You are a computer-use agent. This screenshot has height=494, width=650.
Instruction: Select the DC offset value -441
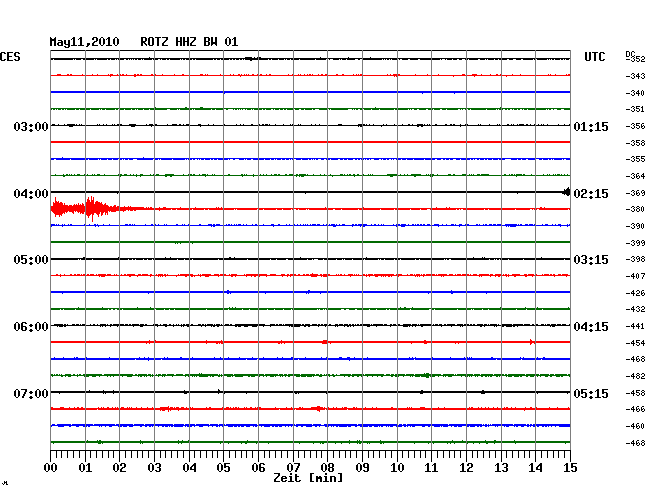(635, 326)
